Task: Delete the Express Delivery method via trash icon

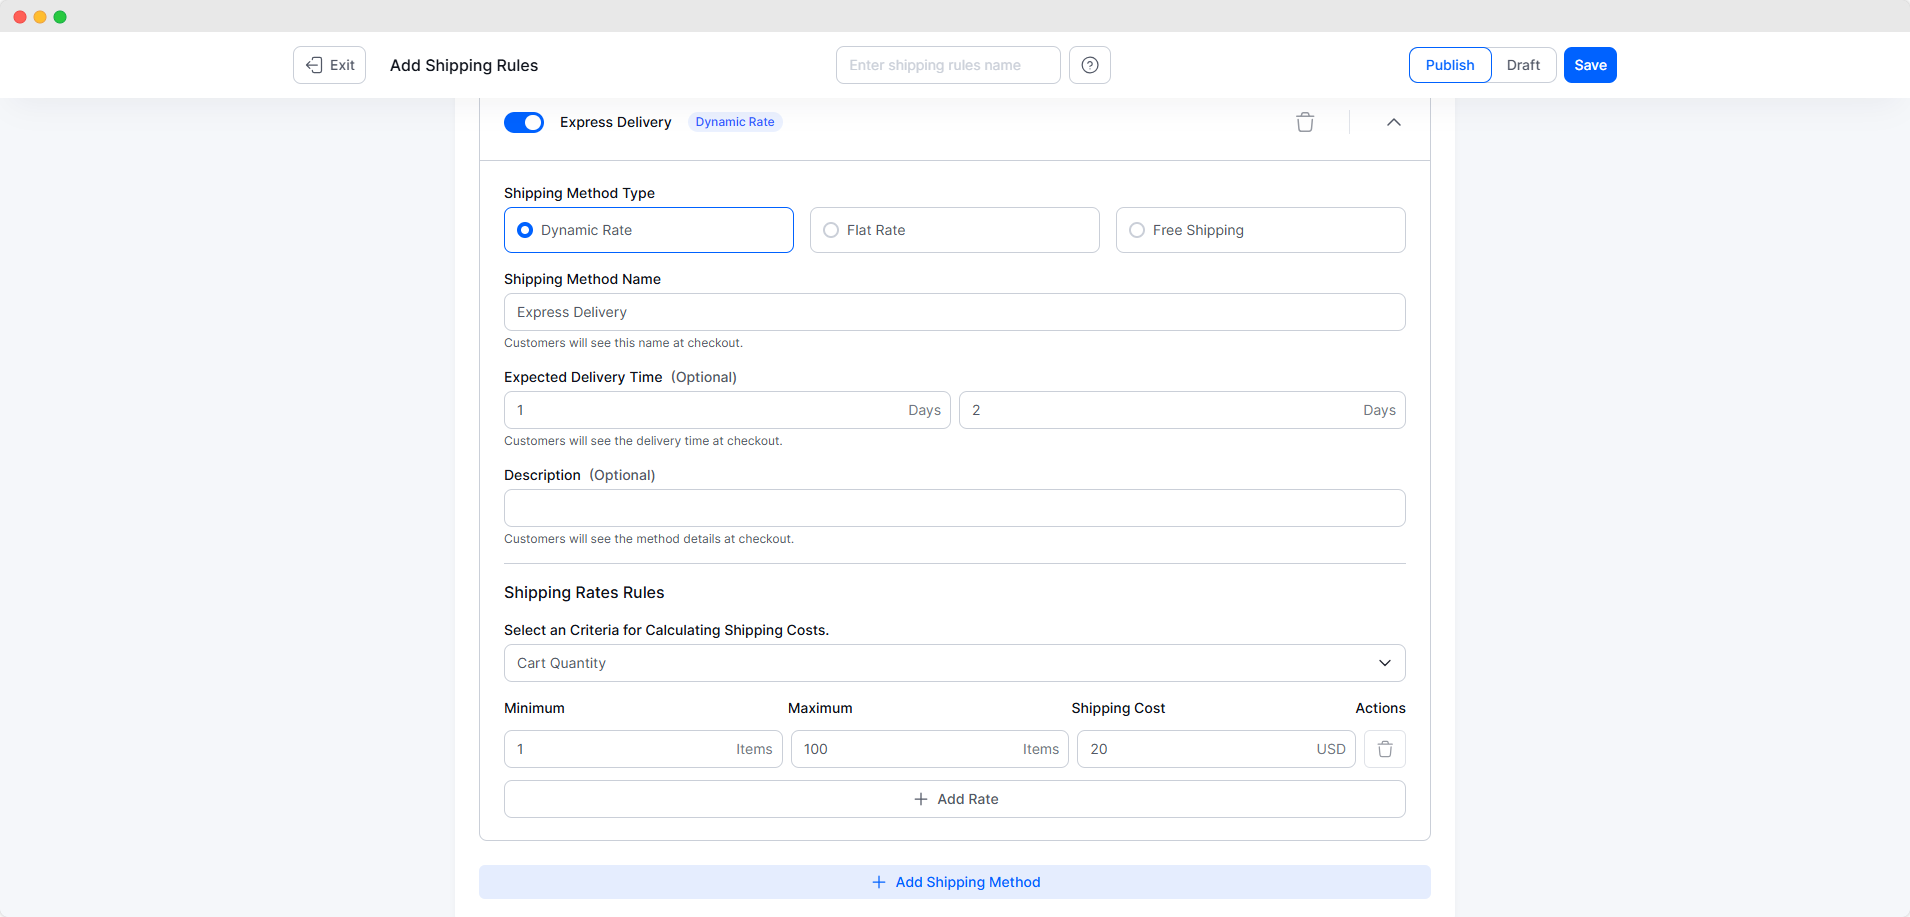Action: coord(1305,122)
